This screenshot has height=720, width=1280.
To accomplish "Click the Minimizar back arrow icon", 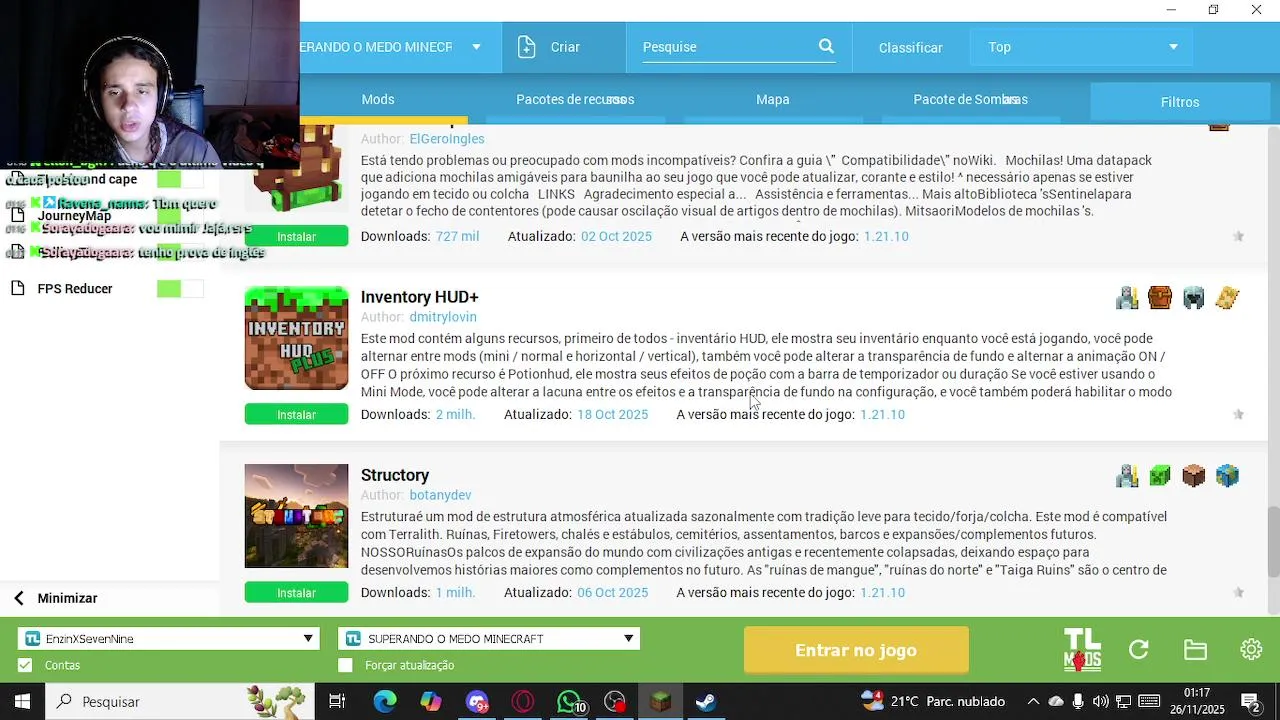I will pos(19,598).
